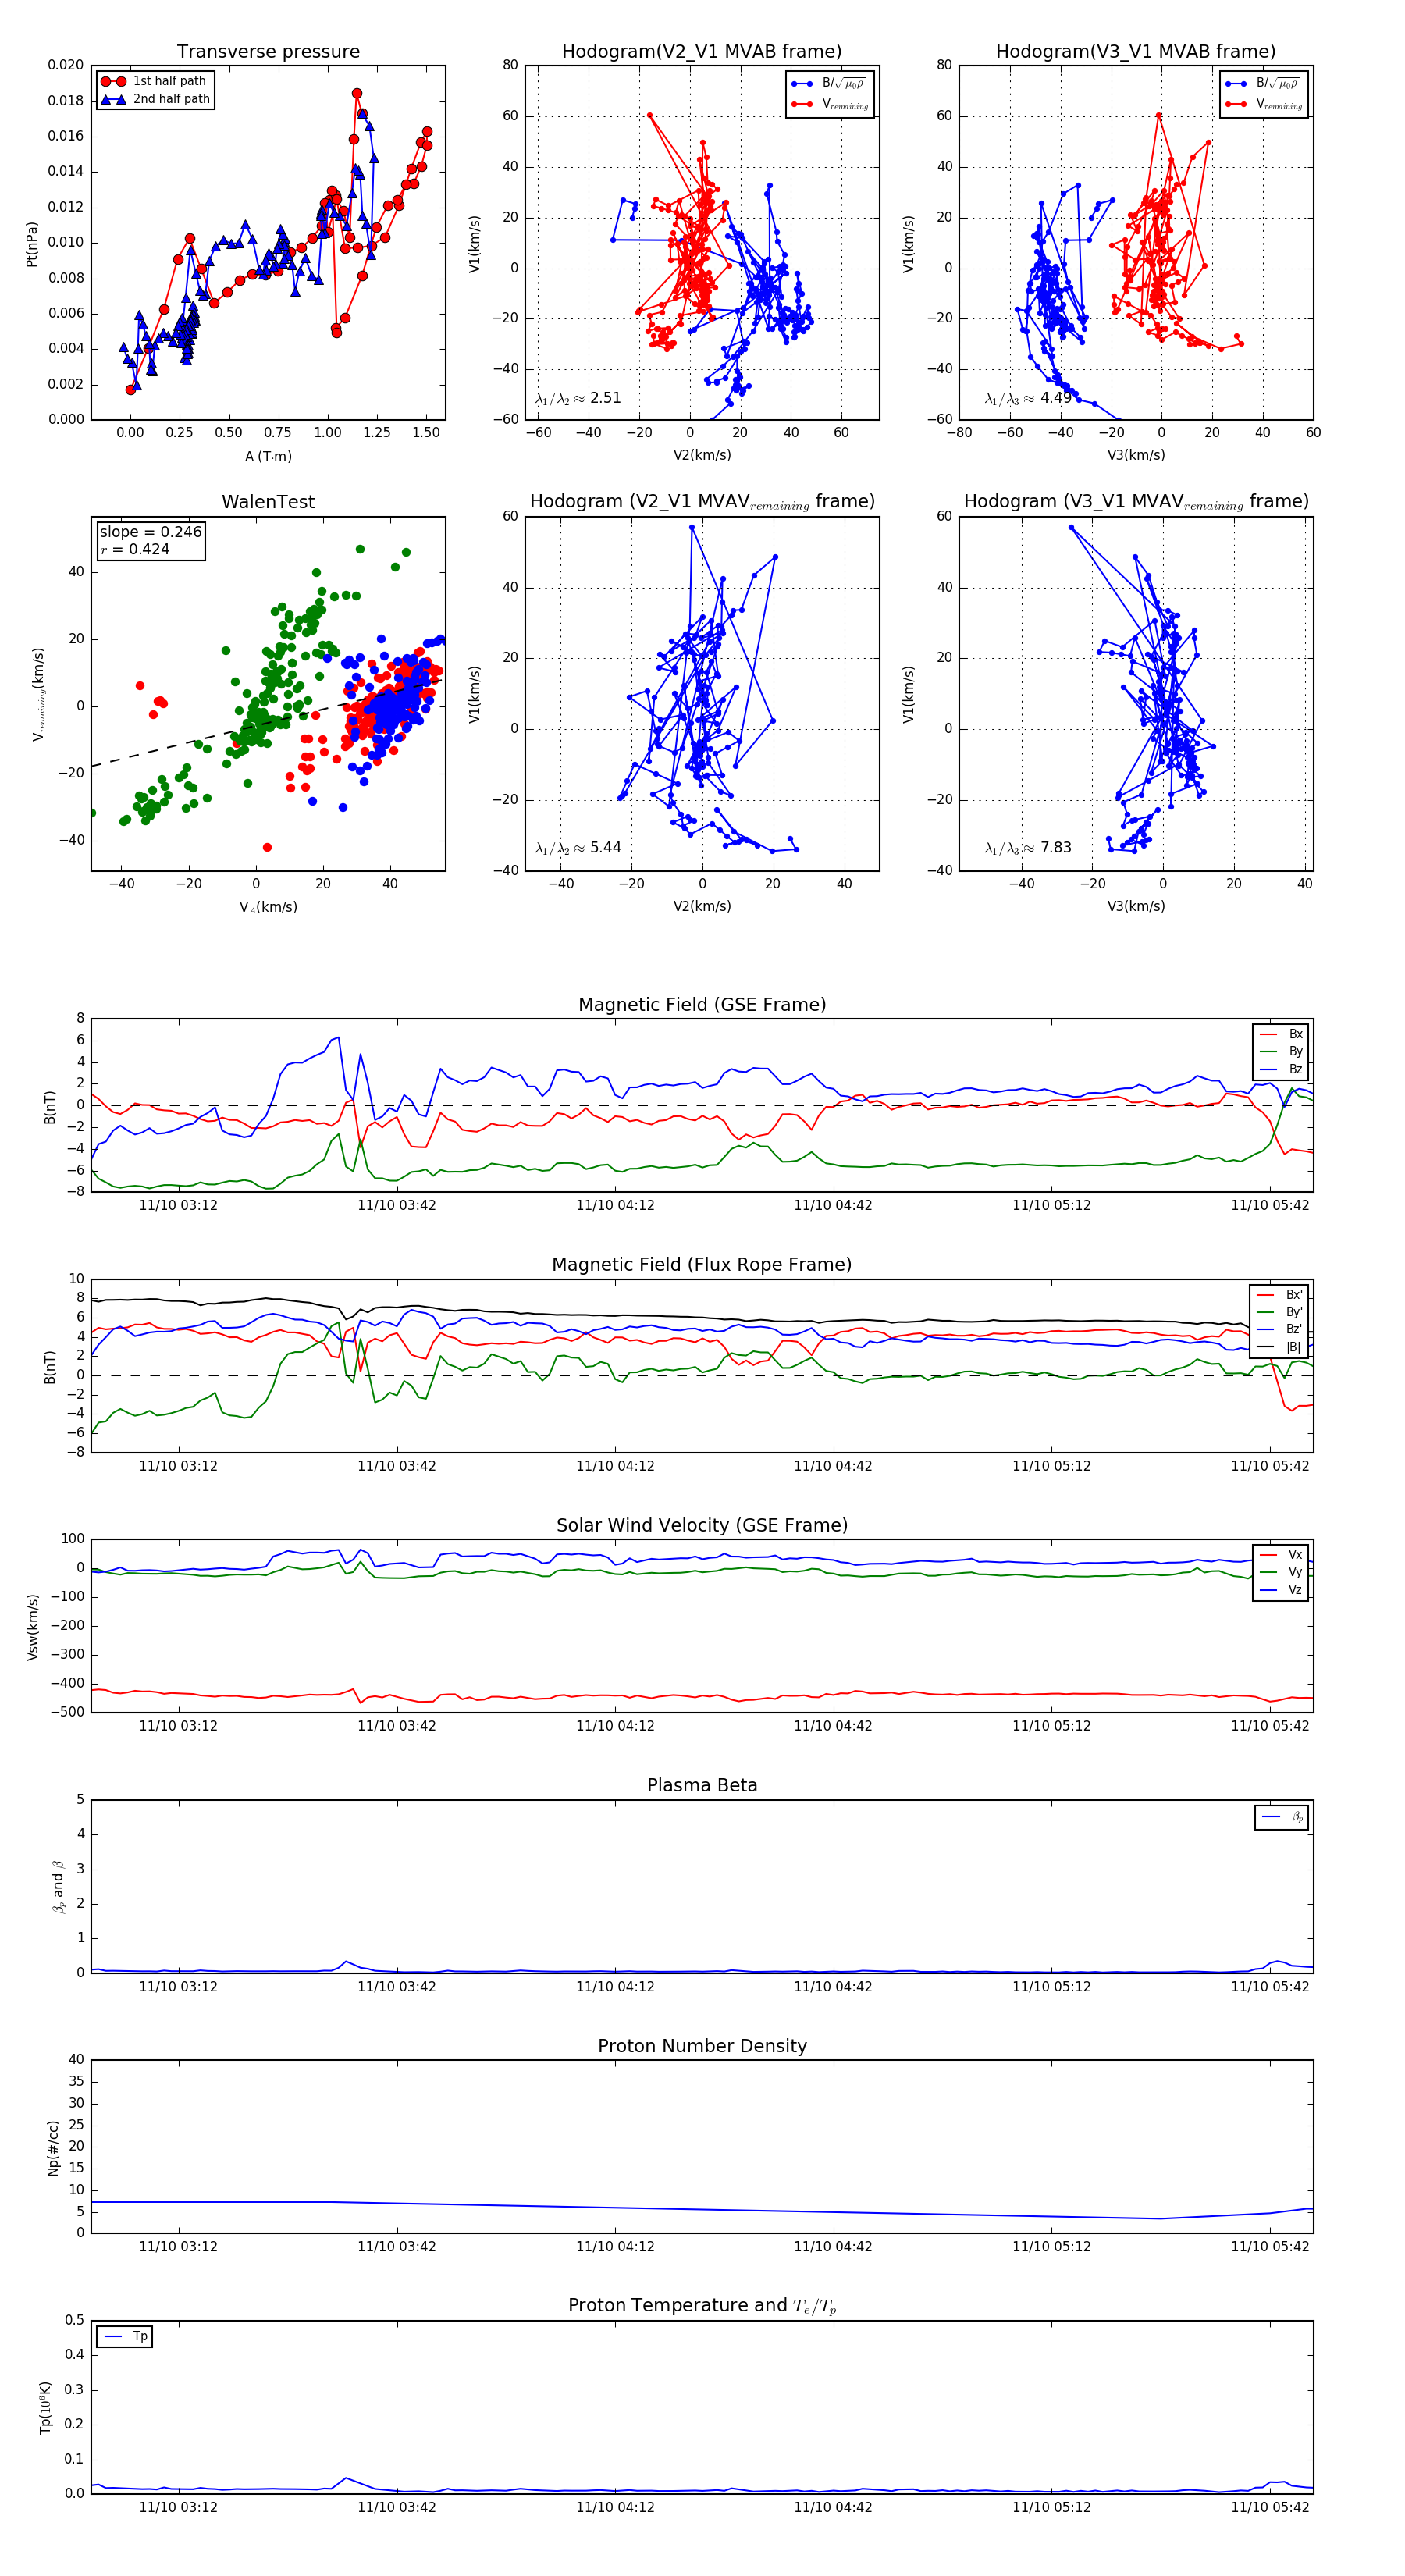Select the "Tp" legend entry
Image resolution: width=1405 pixels, height=2576 pixels.
126,2336
